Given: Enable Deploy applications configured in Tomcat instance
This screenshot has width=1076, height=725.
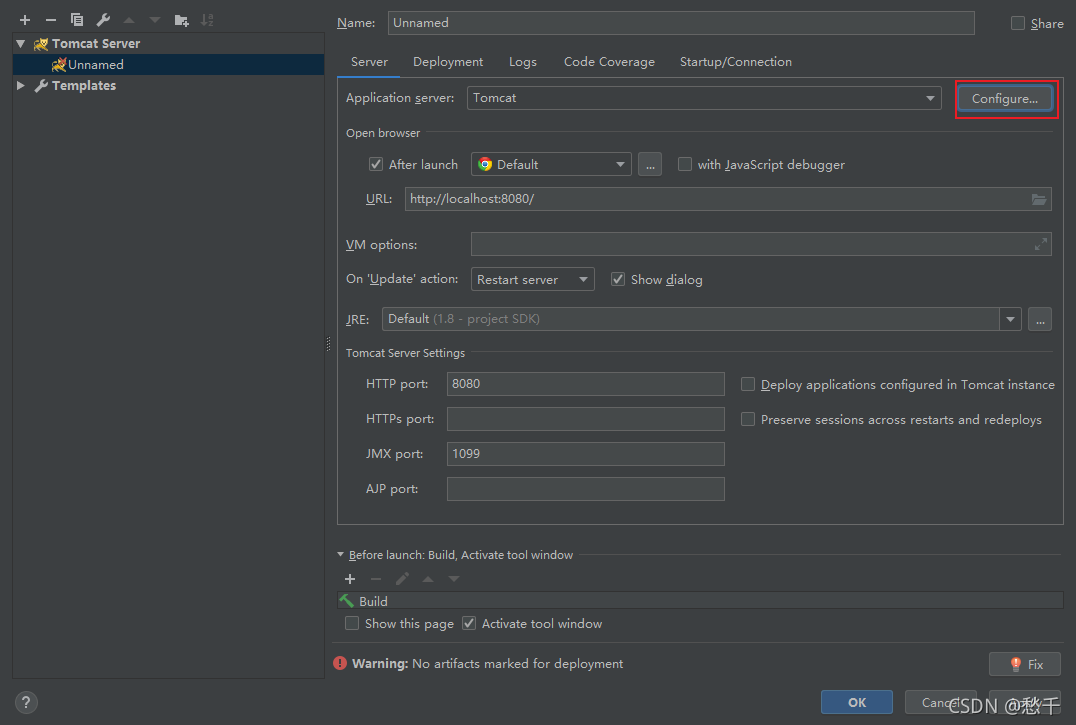Looking at the screenshot, I should pyautogui.click(x=748, y=384).
